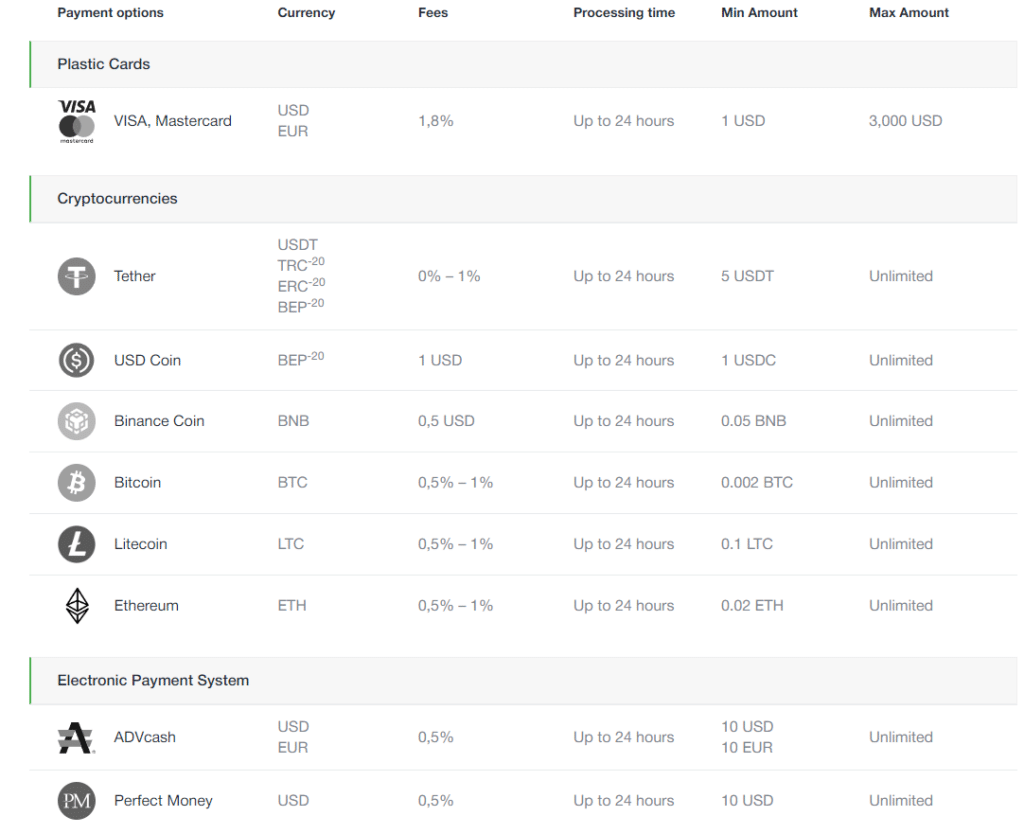This screenshot has width=1024, height=834.
Task: Select the Litecoin logo icon
Action: click(76, 544)
